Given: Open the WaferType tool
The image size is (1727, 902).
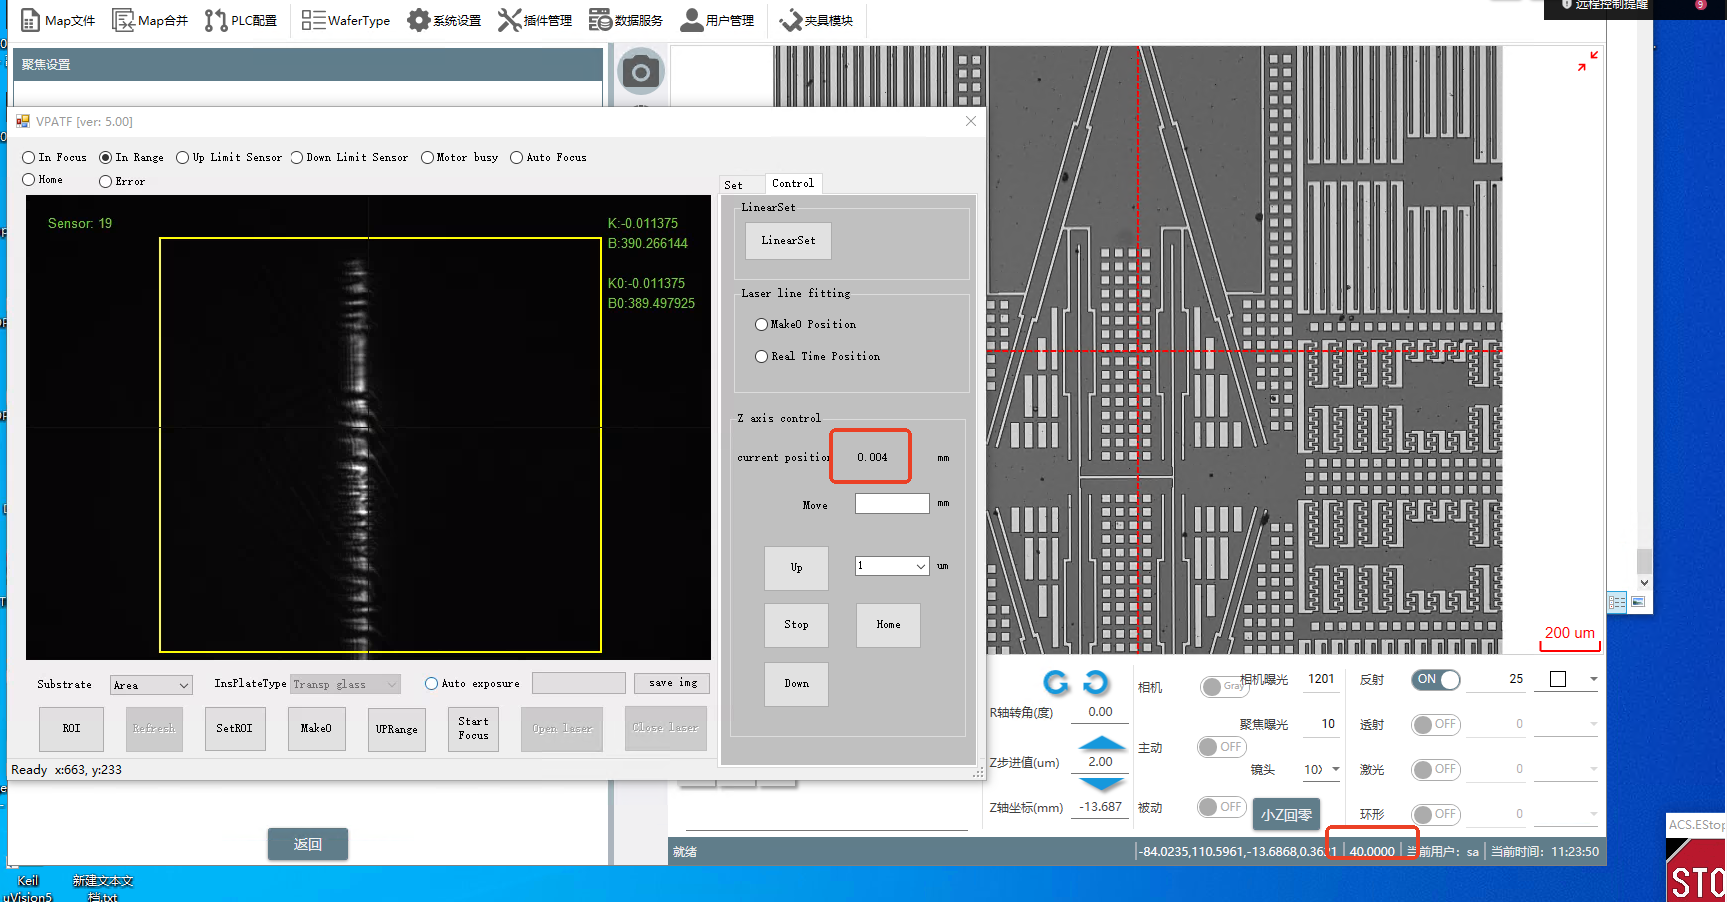Looking at the screenshot, I should tap(346, 20).
